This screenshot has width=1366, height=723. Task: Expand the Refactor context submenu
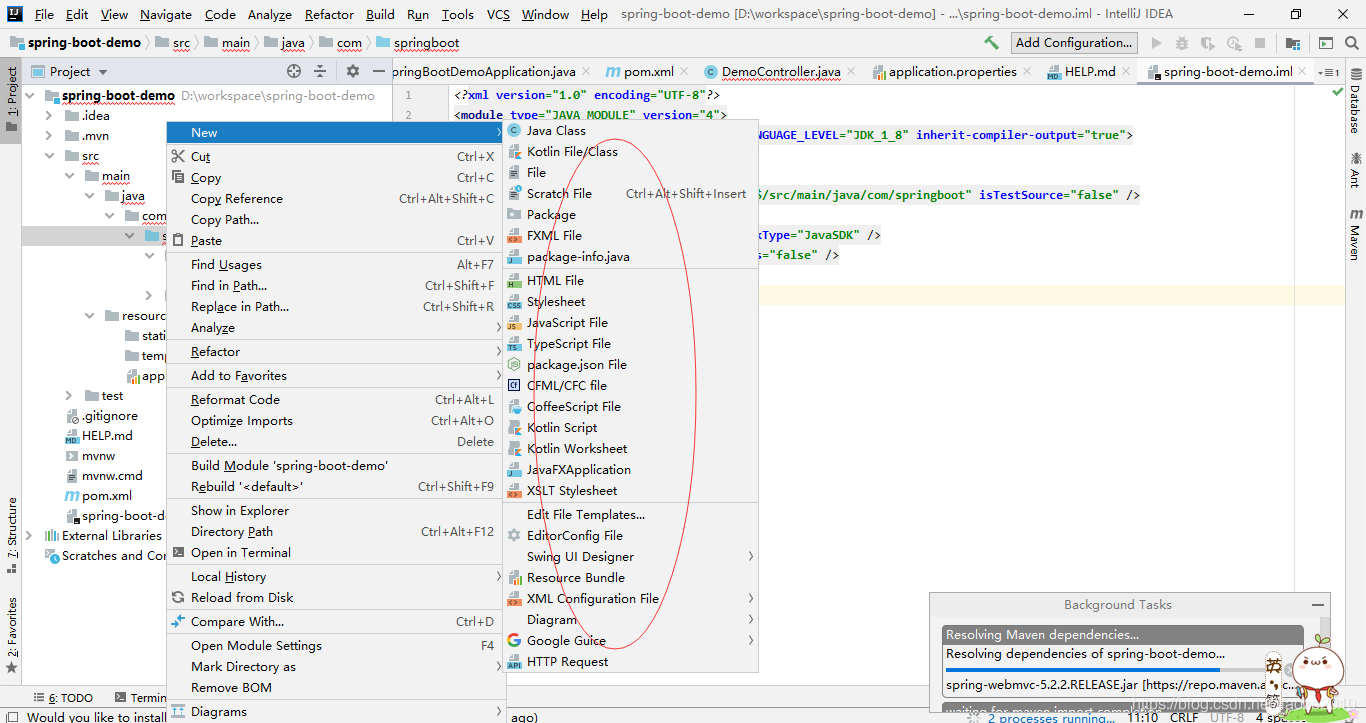(334, 352)
